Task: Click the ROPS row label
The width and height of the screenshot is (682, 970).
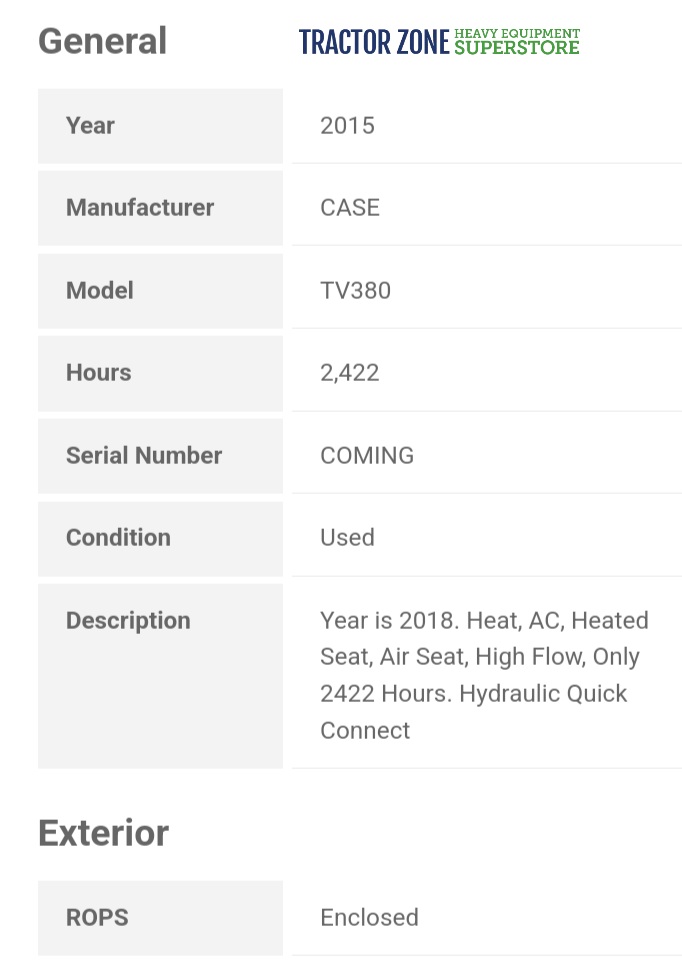Action: 97,917
